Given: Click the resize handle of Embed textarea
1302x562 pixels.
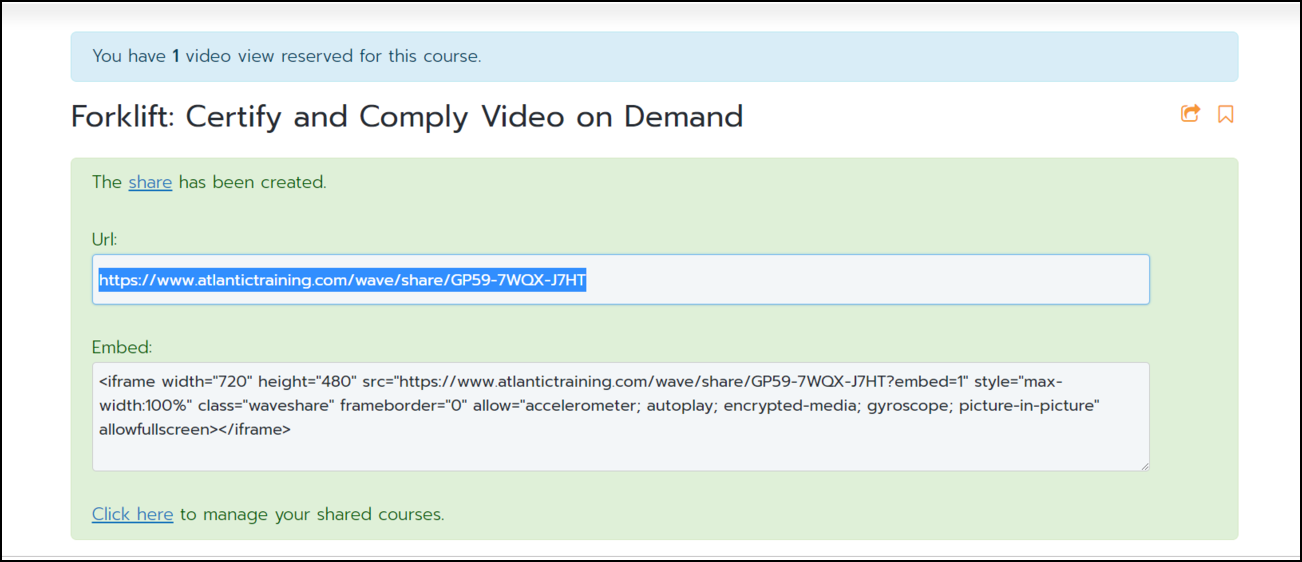Looking at the screenshot, I should [1143, 465].
